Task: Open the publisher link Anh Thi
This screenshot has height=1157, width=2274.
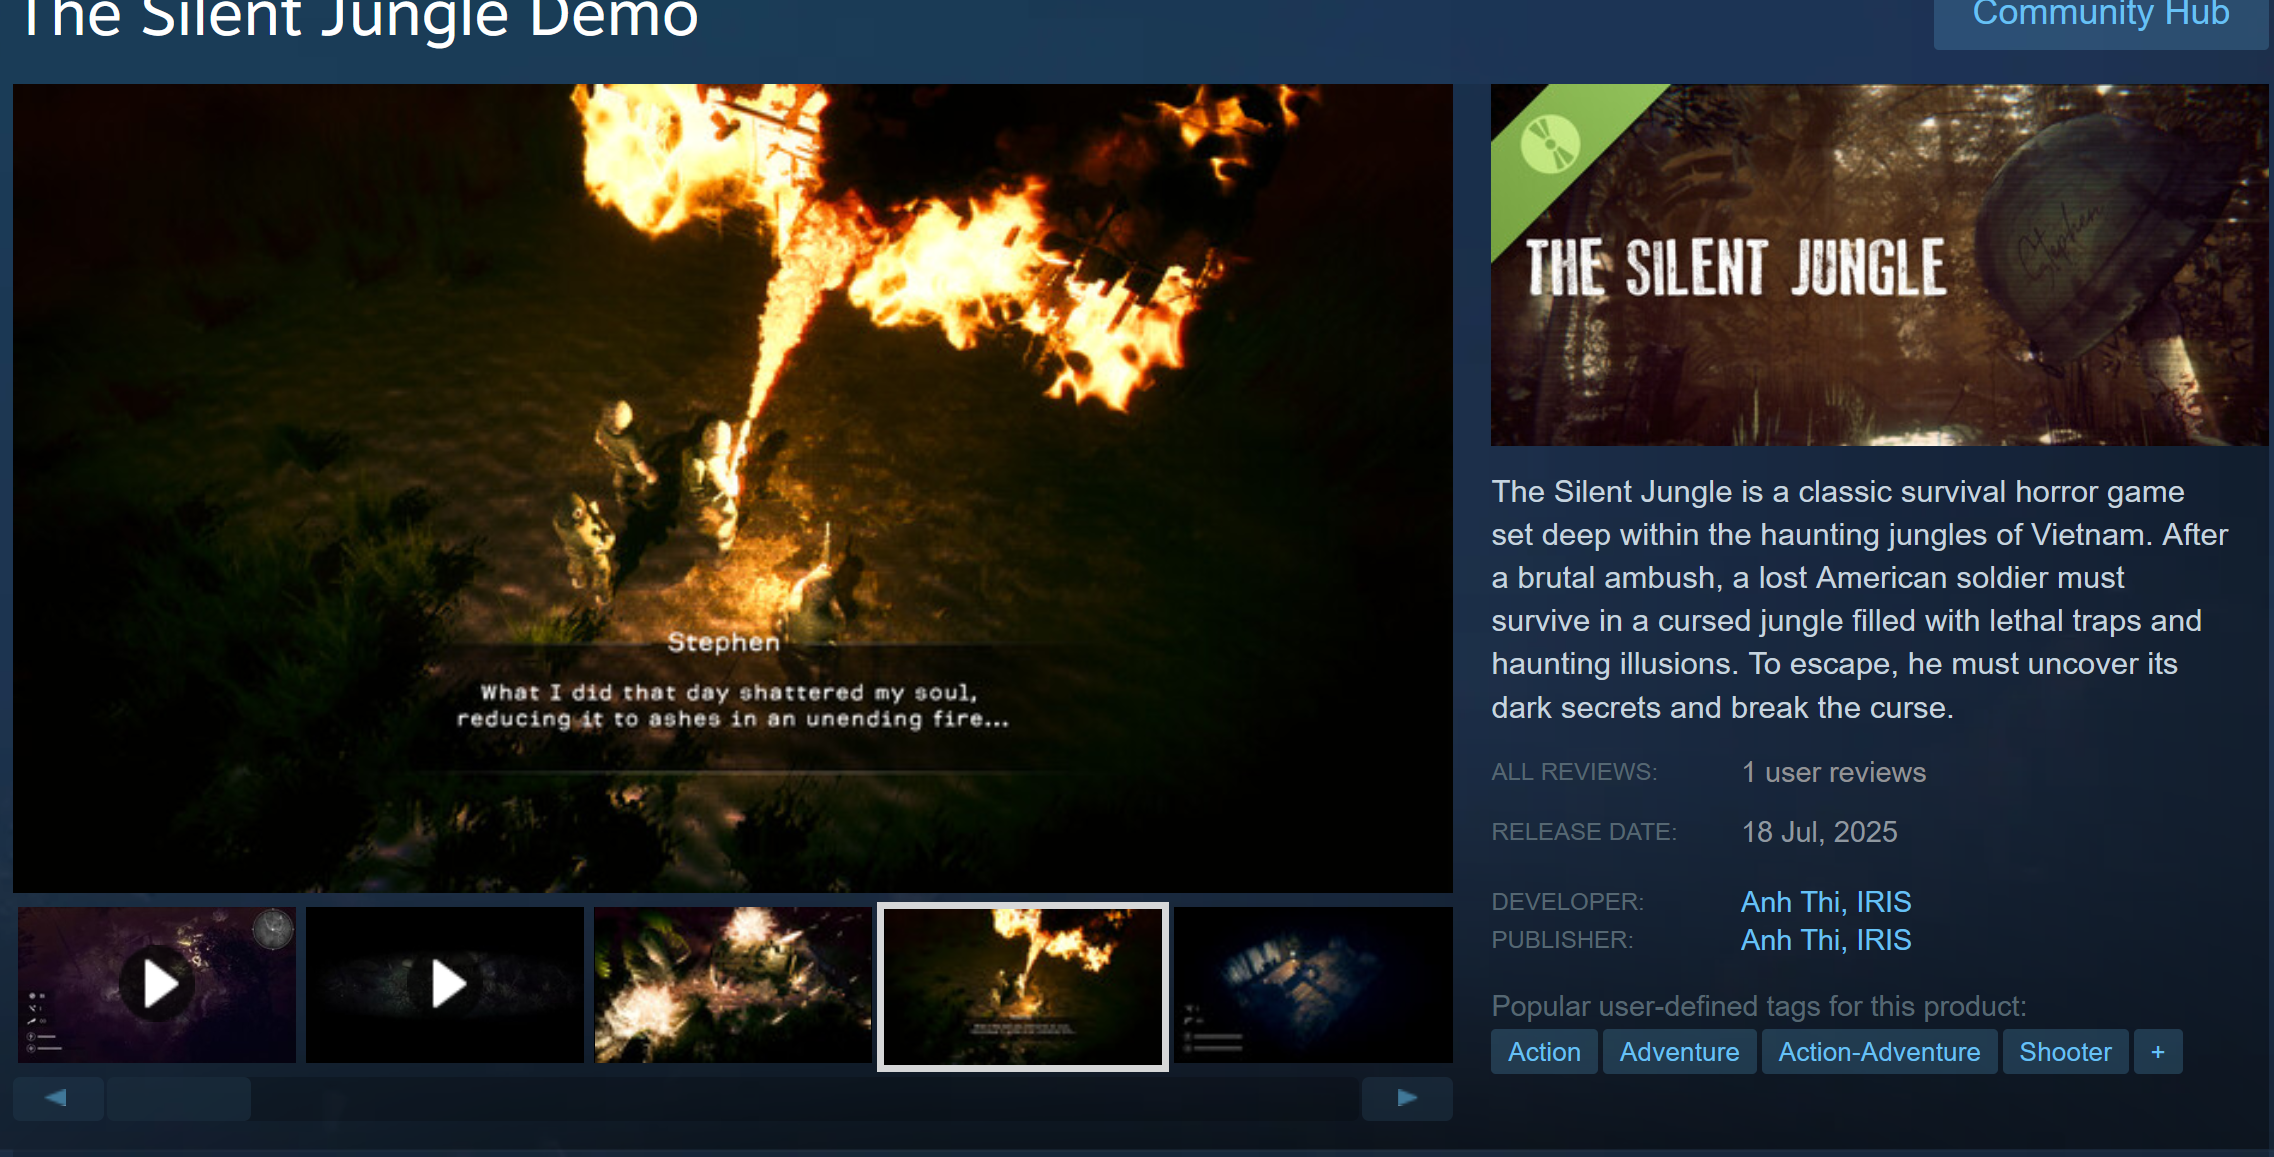Action: click(1791, 940)
